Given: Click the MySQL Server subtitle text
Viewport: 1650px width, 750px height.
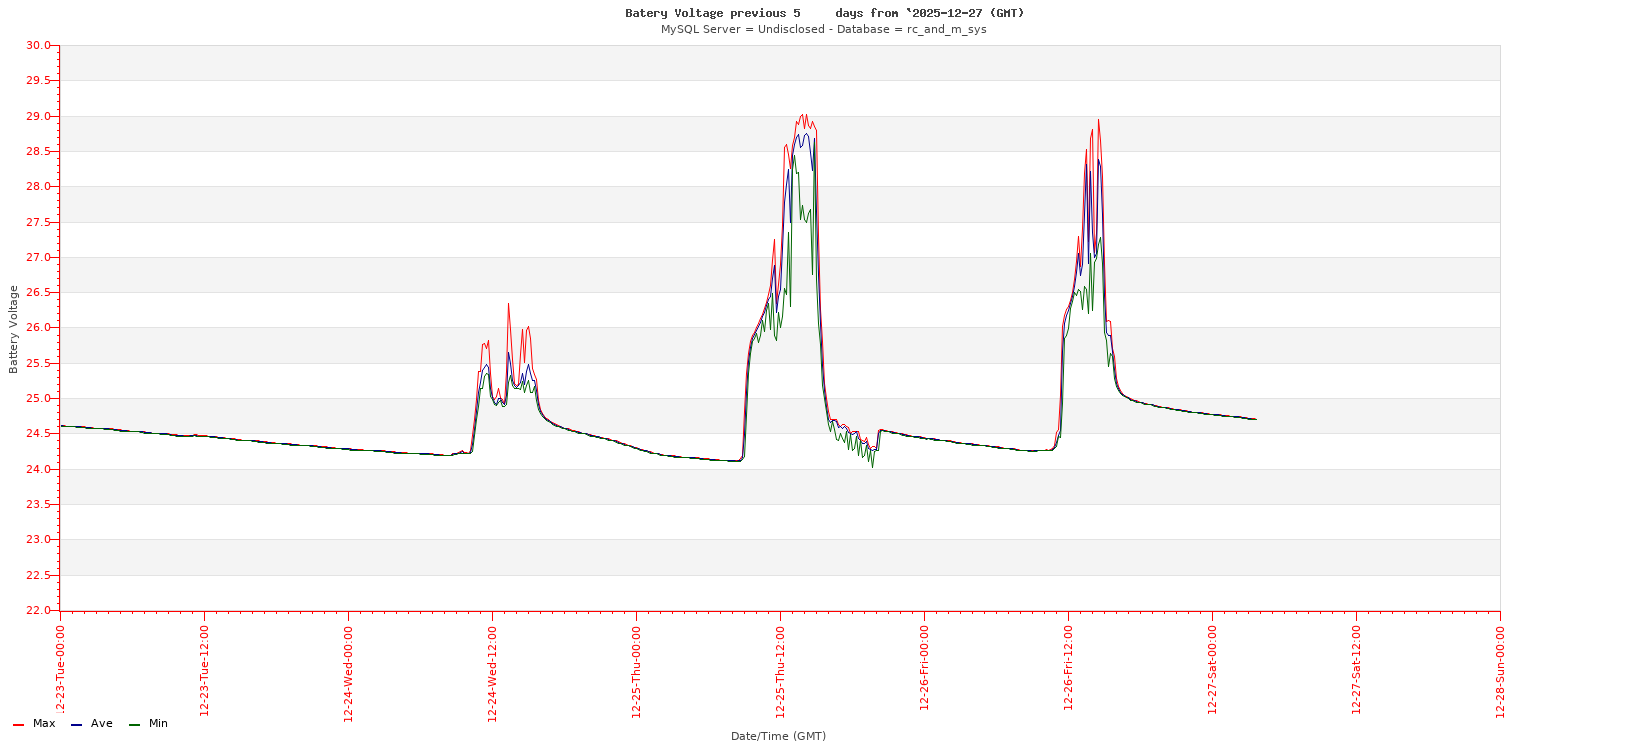Looking at the screenshot, I should click(x=823, y=29).
